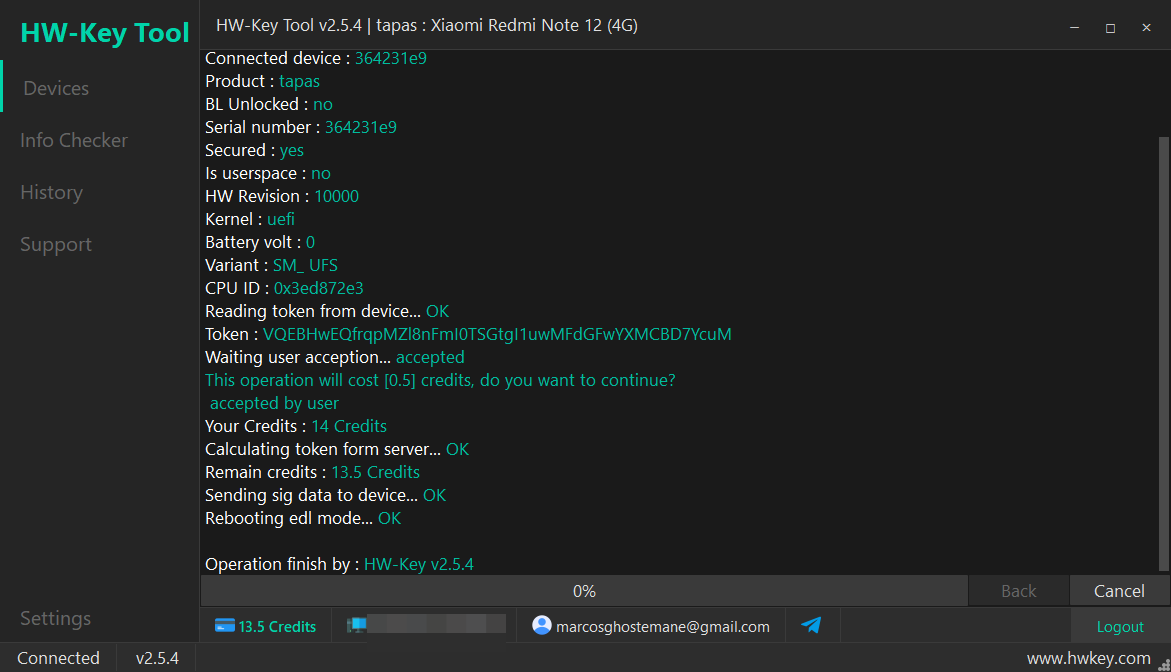Click the marcosghostemane@gmail.com account email
This screenshot has width=1171, height=672.
[662, 626]
